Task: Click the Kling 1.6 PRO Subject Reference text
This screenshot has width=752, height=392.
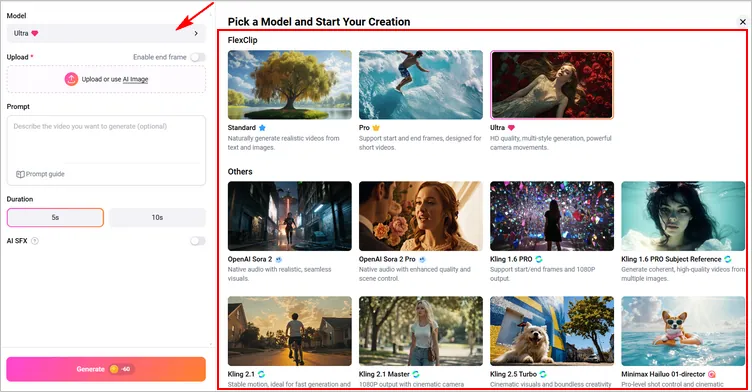Action: point(671,259)
